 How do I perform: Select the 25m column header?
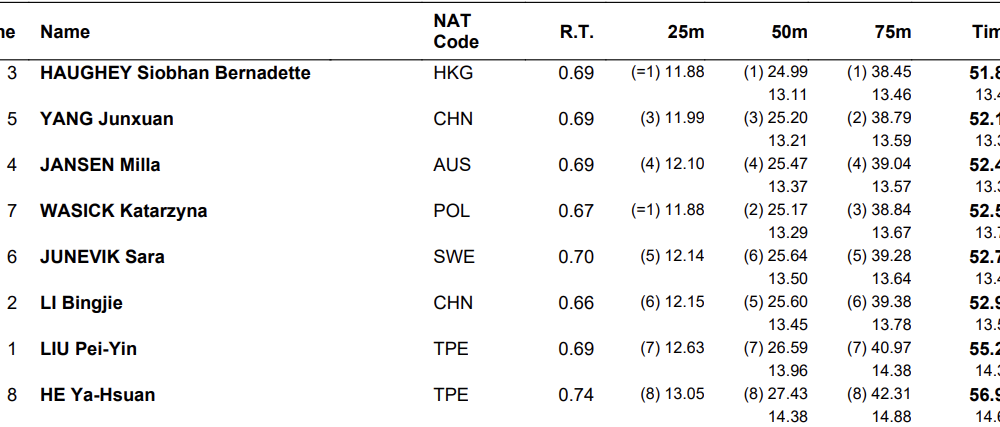685,32
